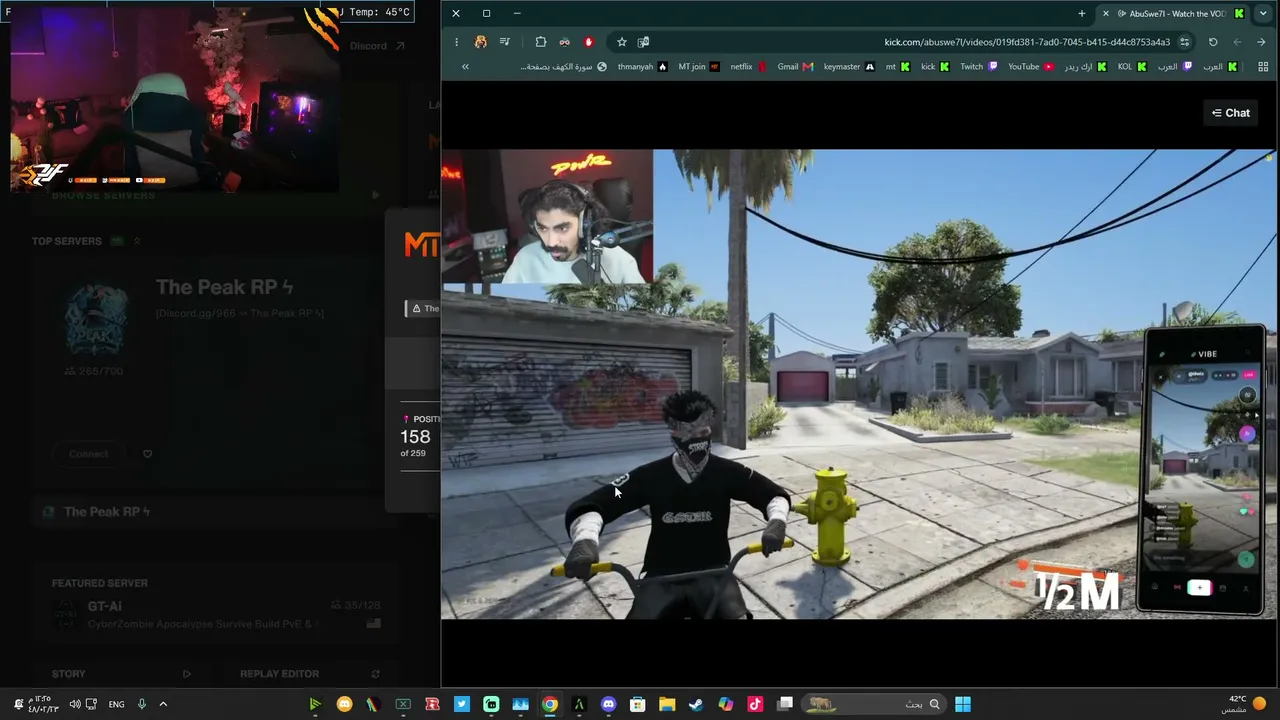The width and height of the screenshot is (1280, 720).
Task: Show hidden system tray icons
Action: coord(163,704)
